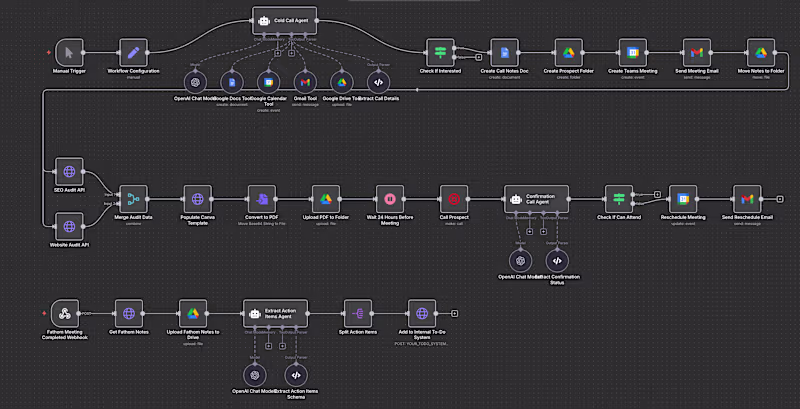This screenshot has width=800, height=409.
Task: Open the Reschedule Meeting calendar node
Action: (x=683, y=199)
